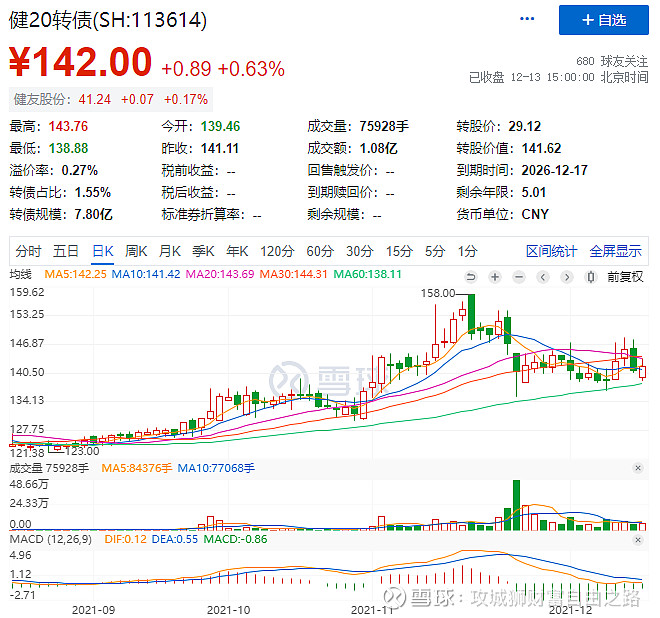Add bond to watchlist with 自选 button
The height and width of the screenshot is (618, 660).
604,20
